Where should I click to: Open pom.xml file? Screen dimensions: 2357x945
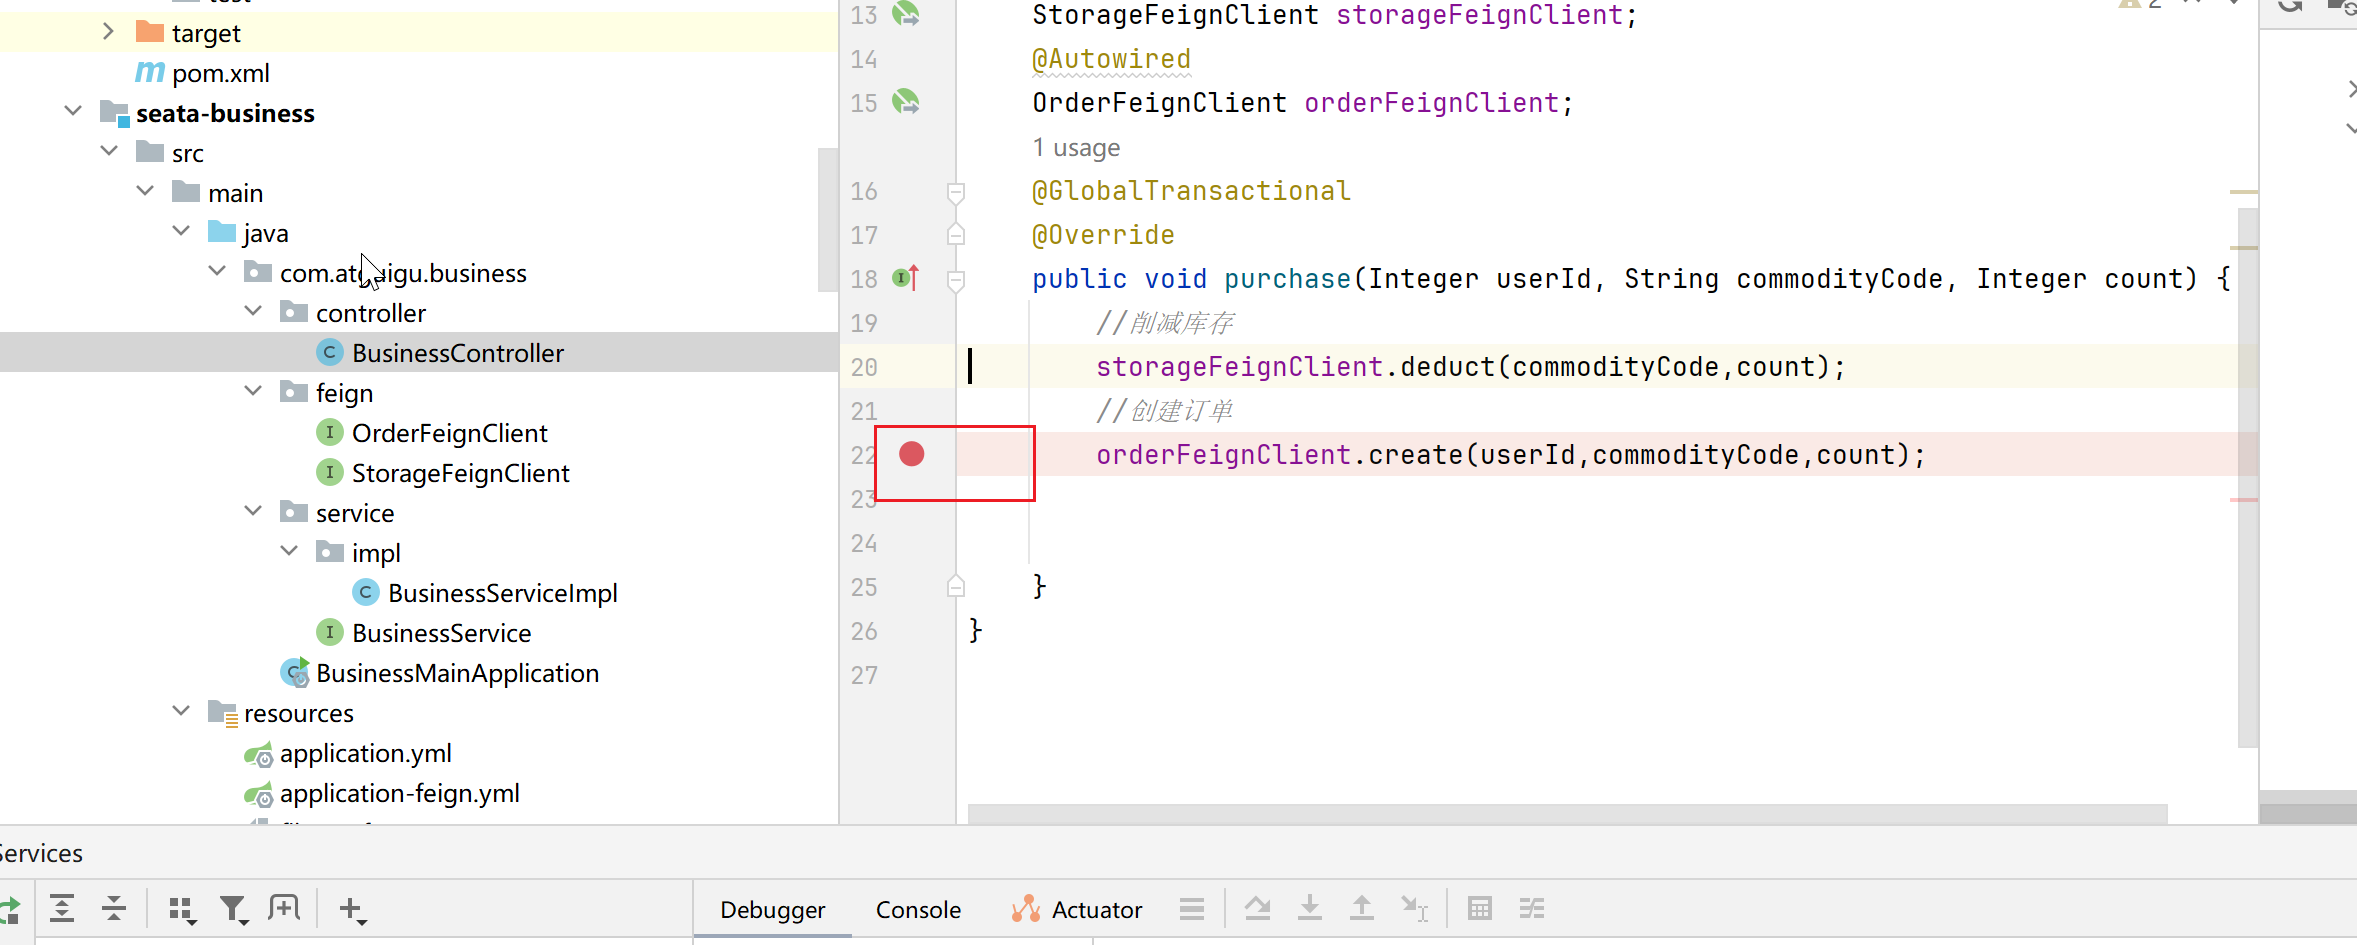(x=221, y=73)
